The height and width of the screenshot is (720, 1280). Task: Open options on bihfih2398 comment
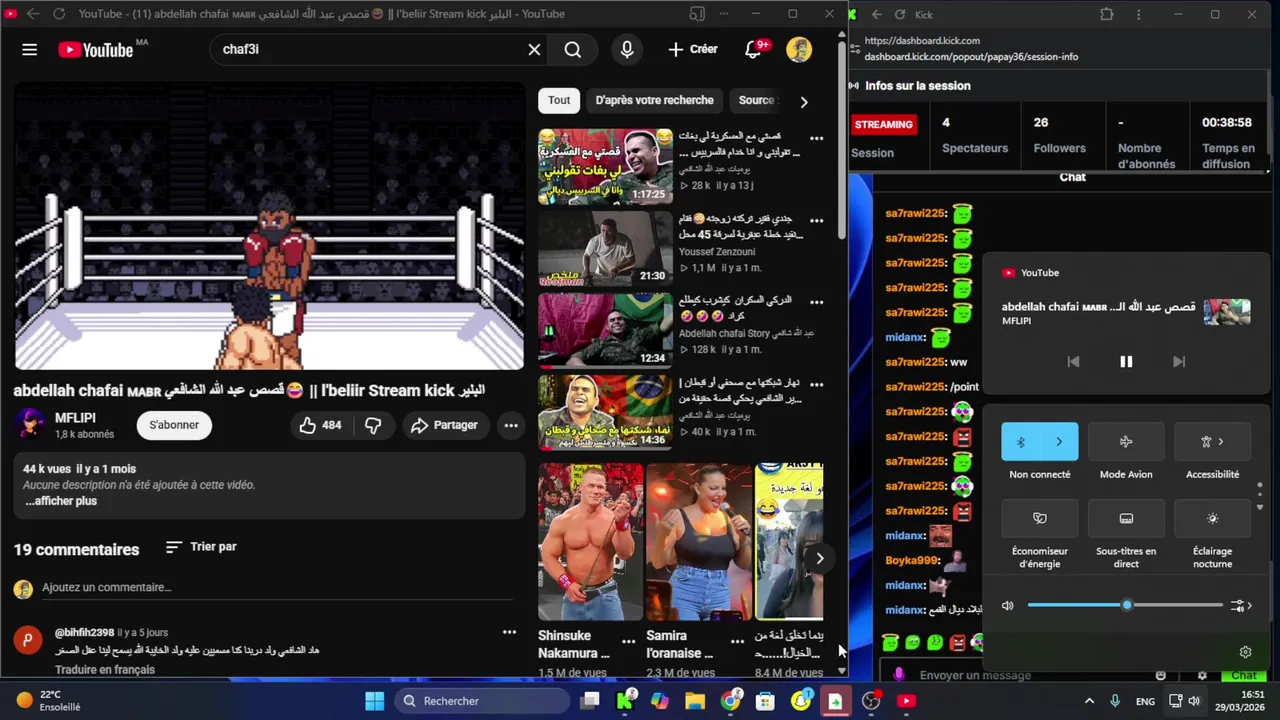pos(509,632)
